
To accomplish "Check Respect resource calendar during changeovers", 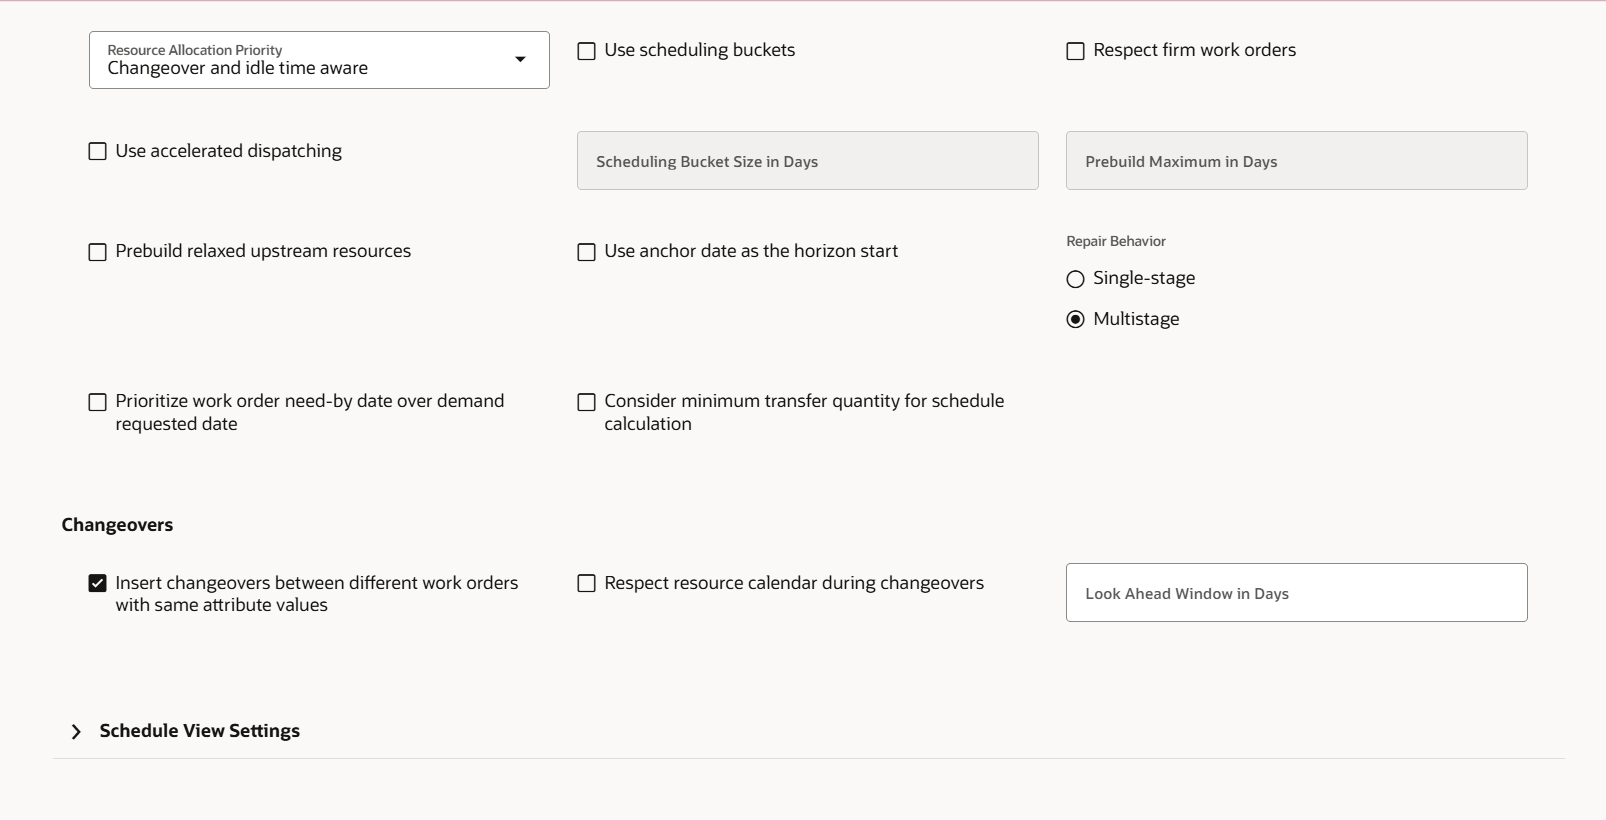I will tap(587, 583).
